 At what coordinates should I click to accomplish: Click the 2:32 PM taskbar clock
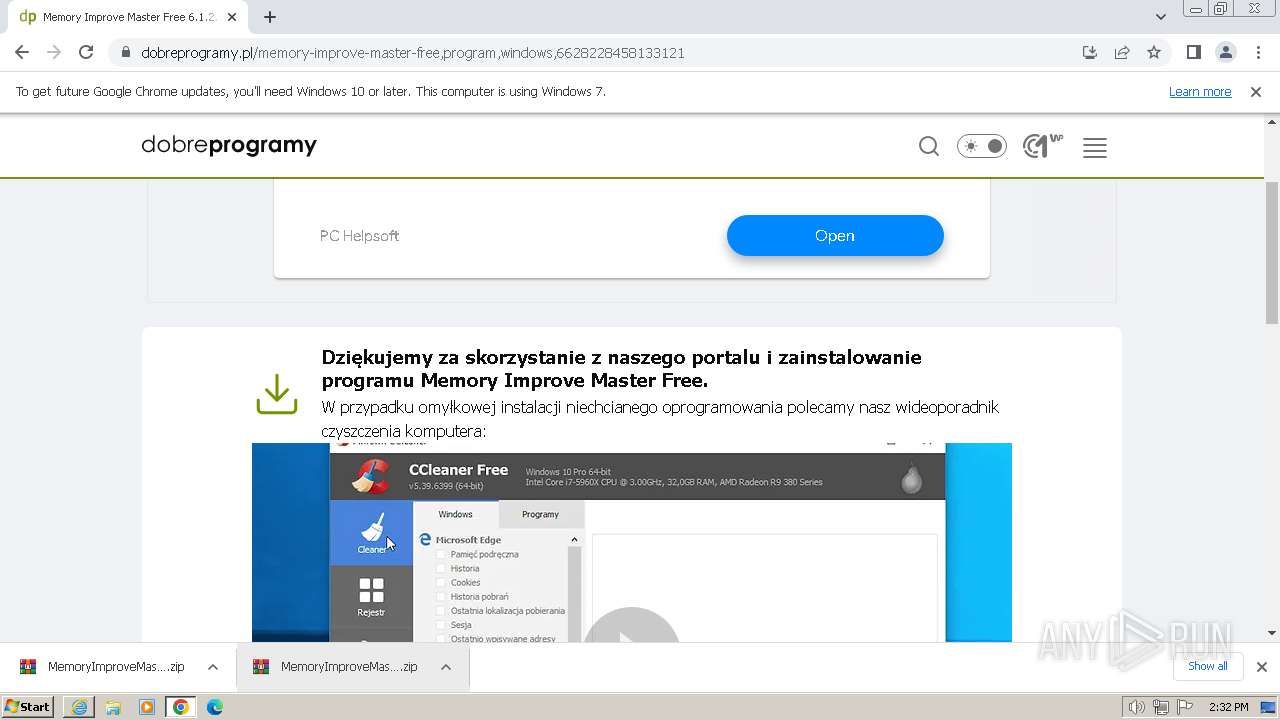click(x=1228, y=707)
